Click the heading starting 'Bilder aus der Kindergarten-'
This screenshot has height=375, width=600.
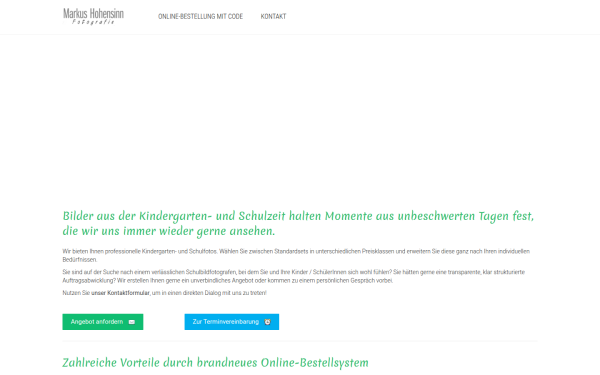coord(298,223)
